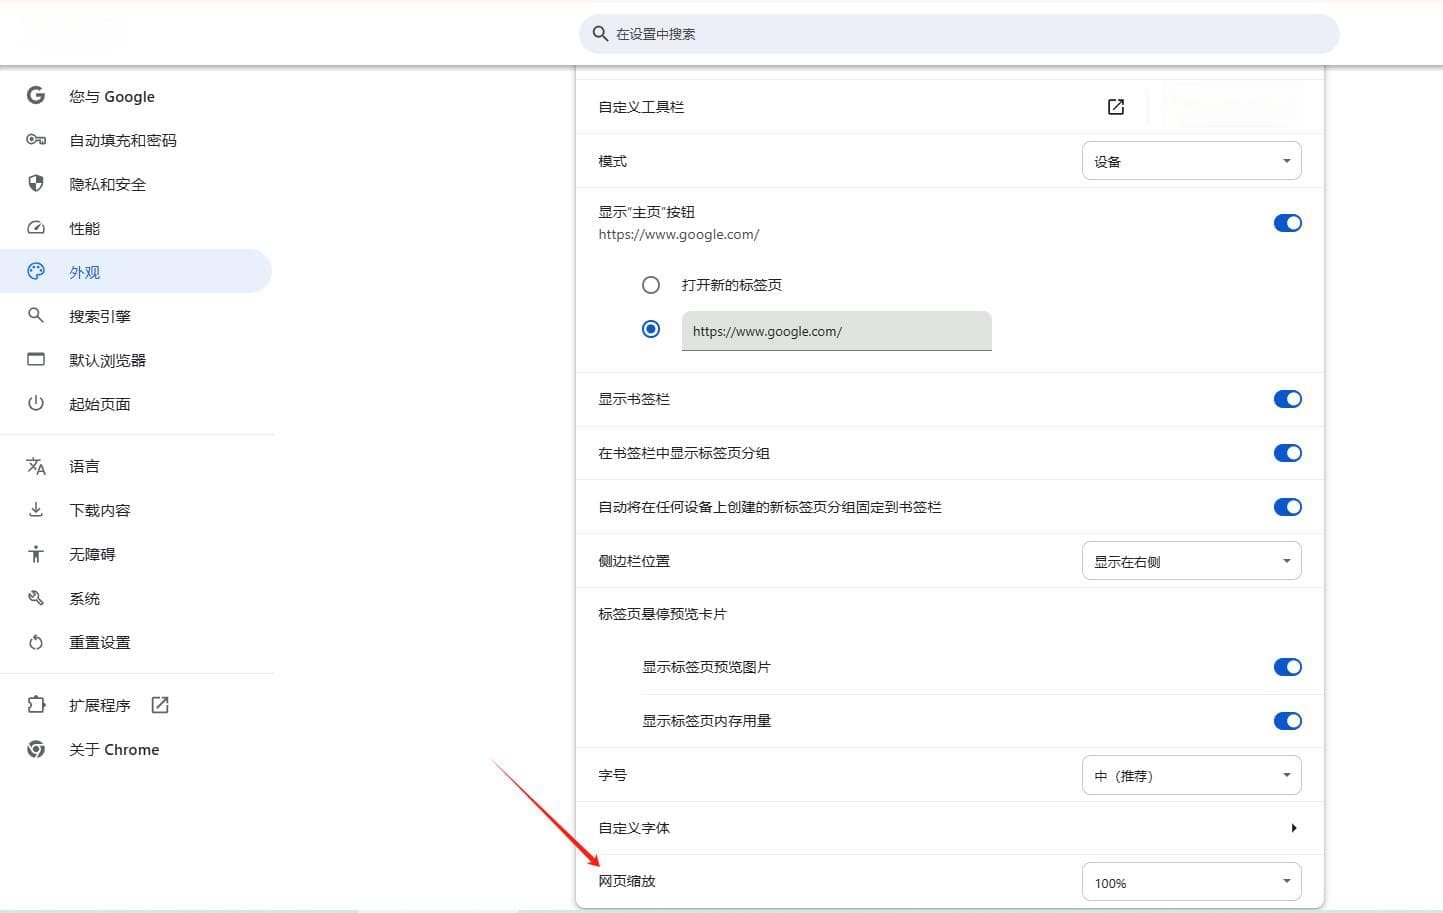Click the 自定义工具栏 row label
1443x913 pixels.
point(641,107)
